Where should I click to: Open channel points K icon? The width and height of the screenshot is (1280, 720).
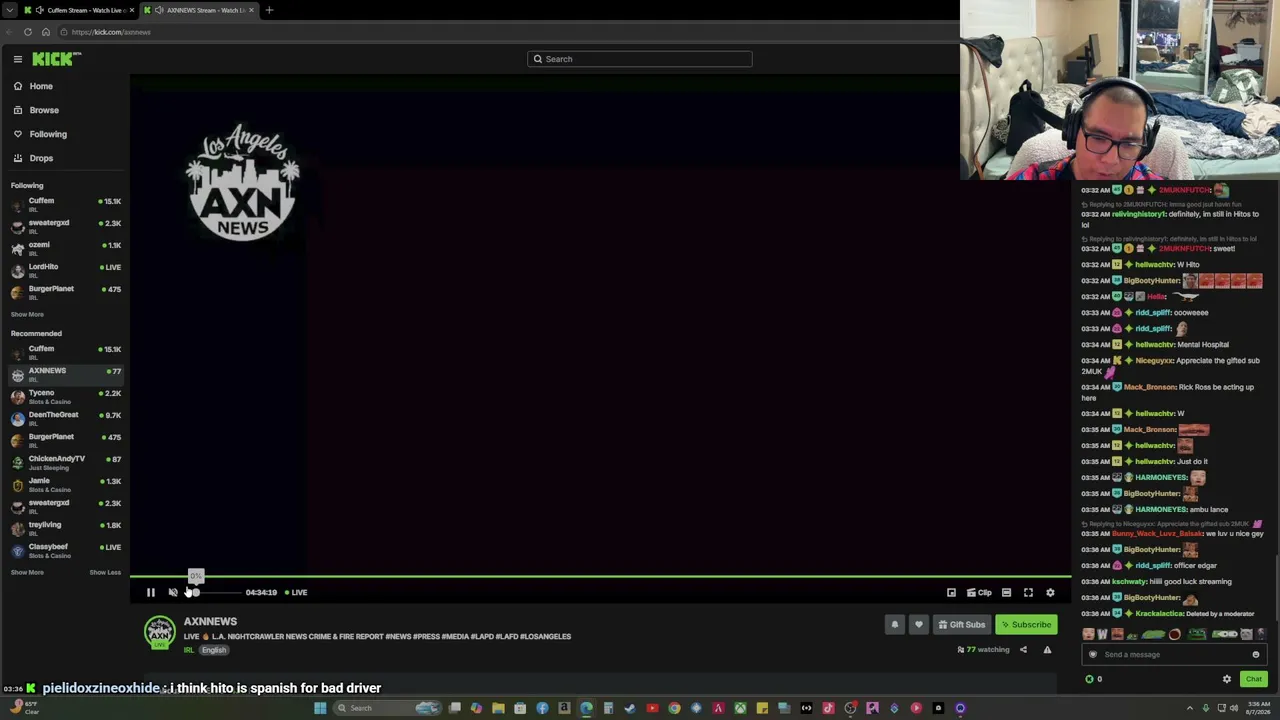pyautogui.click(x=1089, y=679)
